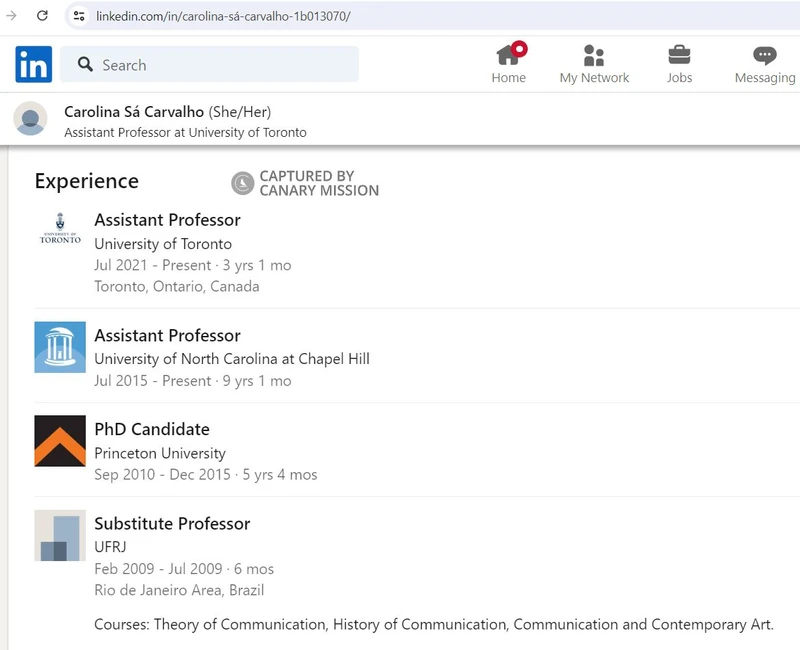Open UNC Chapel Hill logo
Image resolution: width=800 pixels, height=650 pixels.
(x=60, y=347)
